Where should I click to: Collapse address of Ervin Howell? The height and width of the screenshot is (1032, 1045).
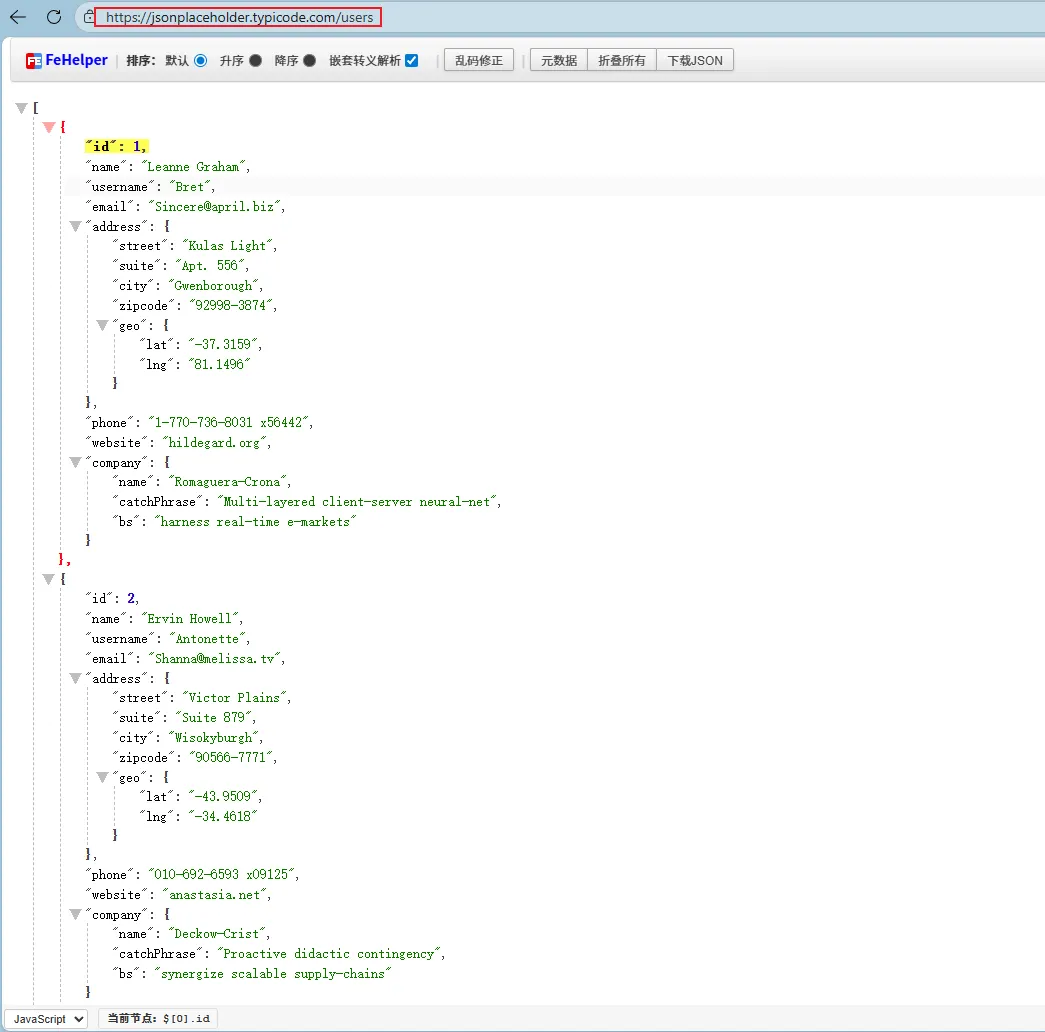75,678
